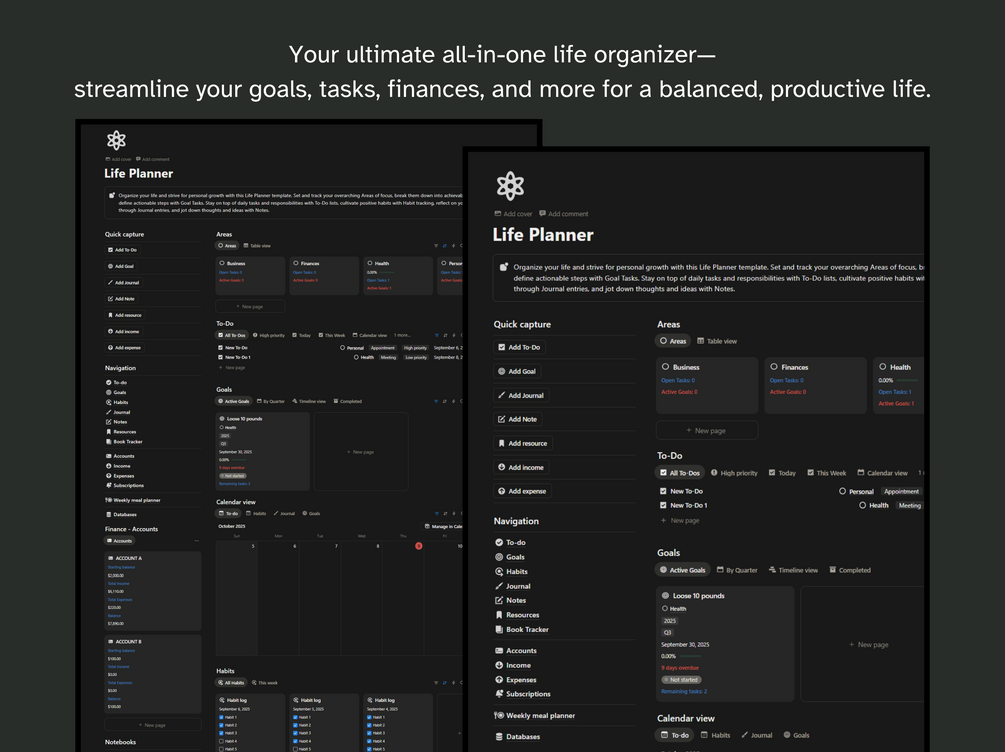Open Journal navigation link in front window
This screenshot has height=752, width=1005.
512,586
